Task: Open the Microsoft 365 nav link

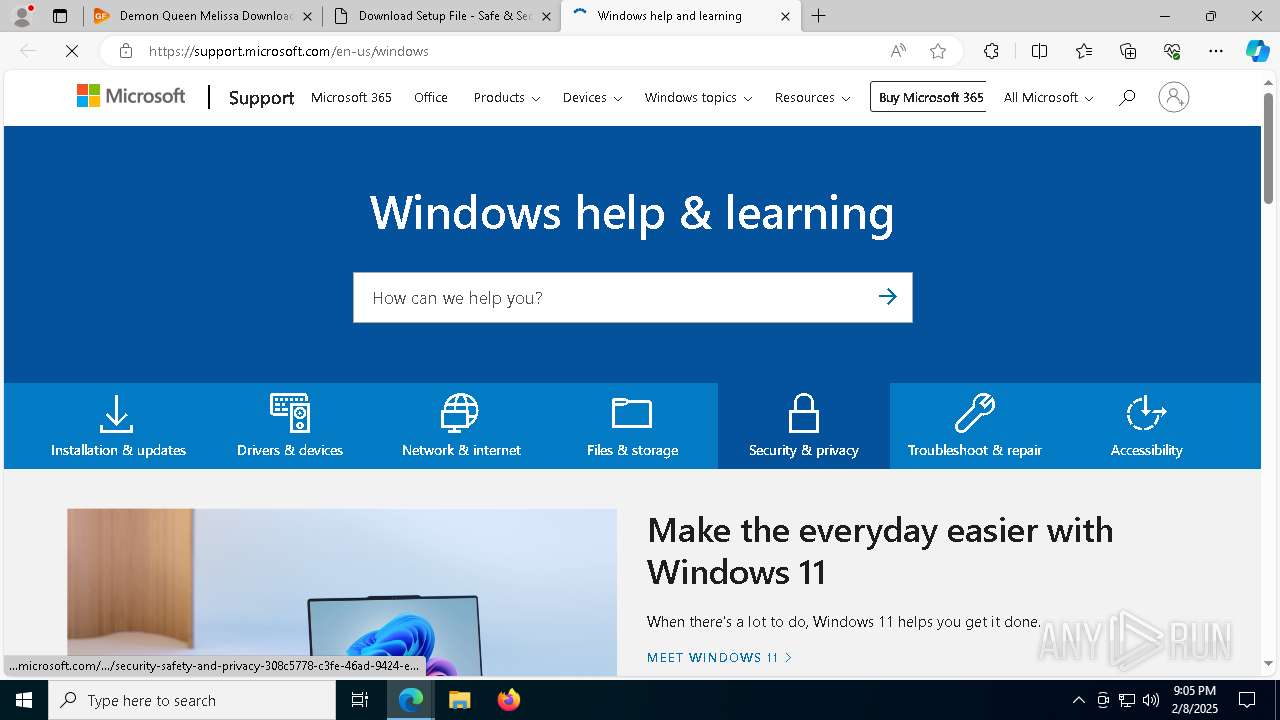Action: [x=351, y=97]
